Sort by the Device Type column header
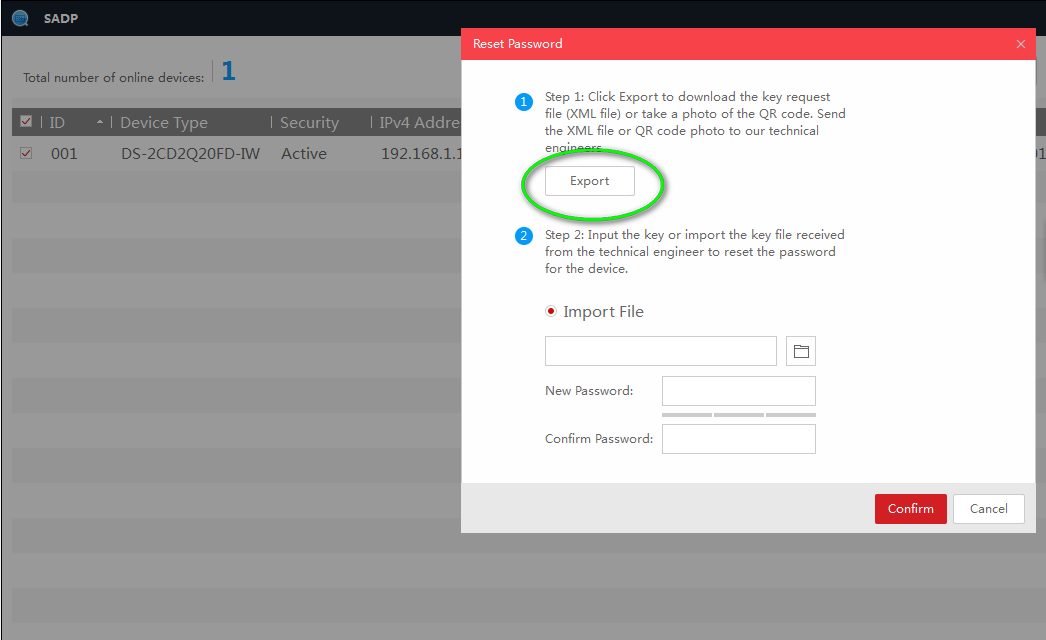The height and width of the screenshot is (640, 1046). [164, 122]
